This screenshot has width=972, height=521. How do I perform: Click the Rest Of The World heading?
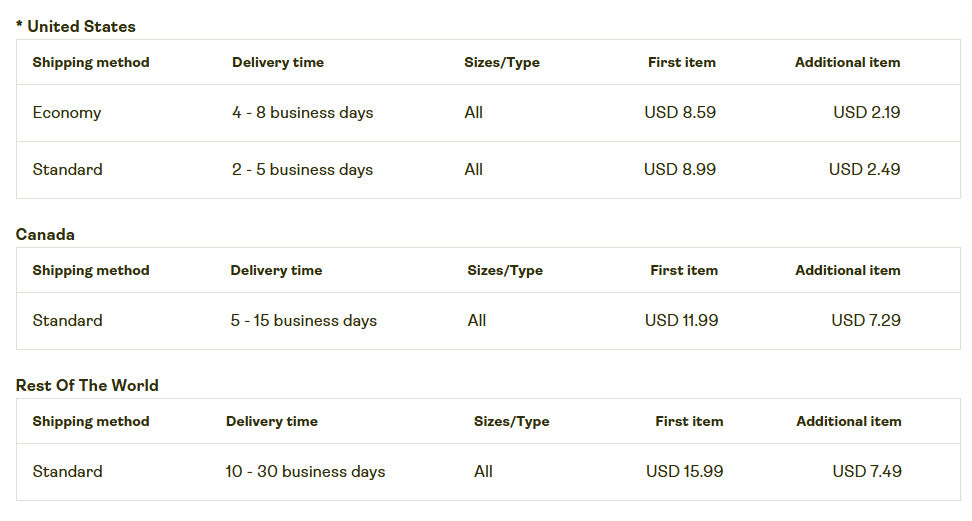pyautogui.click(x=87, y=385)
